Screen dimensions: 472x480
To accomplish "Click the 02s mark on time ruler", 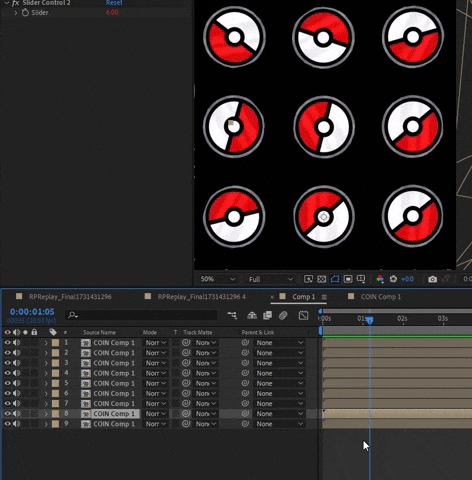I will coord(402,319).
